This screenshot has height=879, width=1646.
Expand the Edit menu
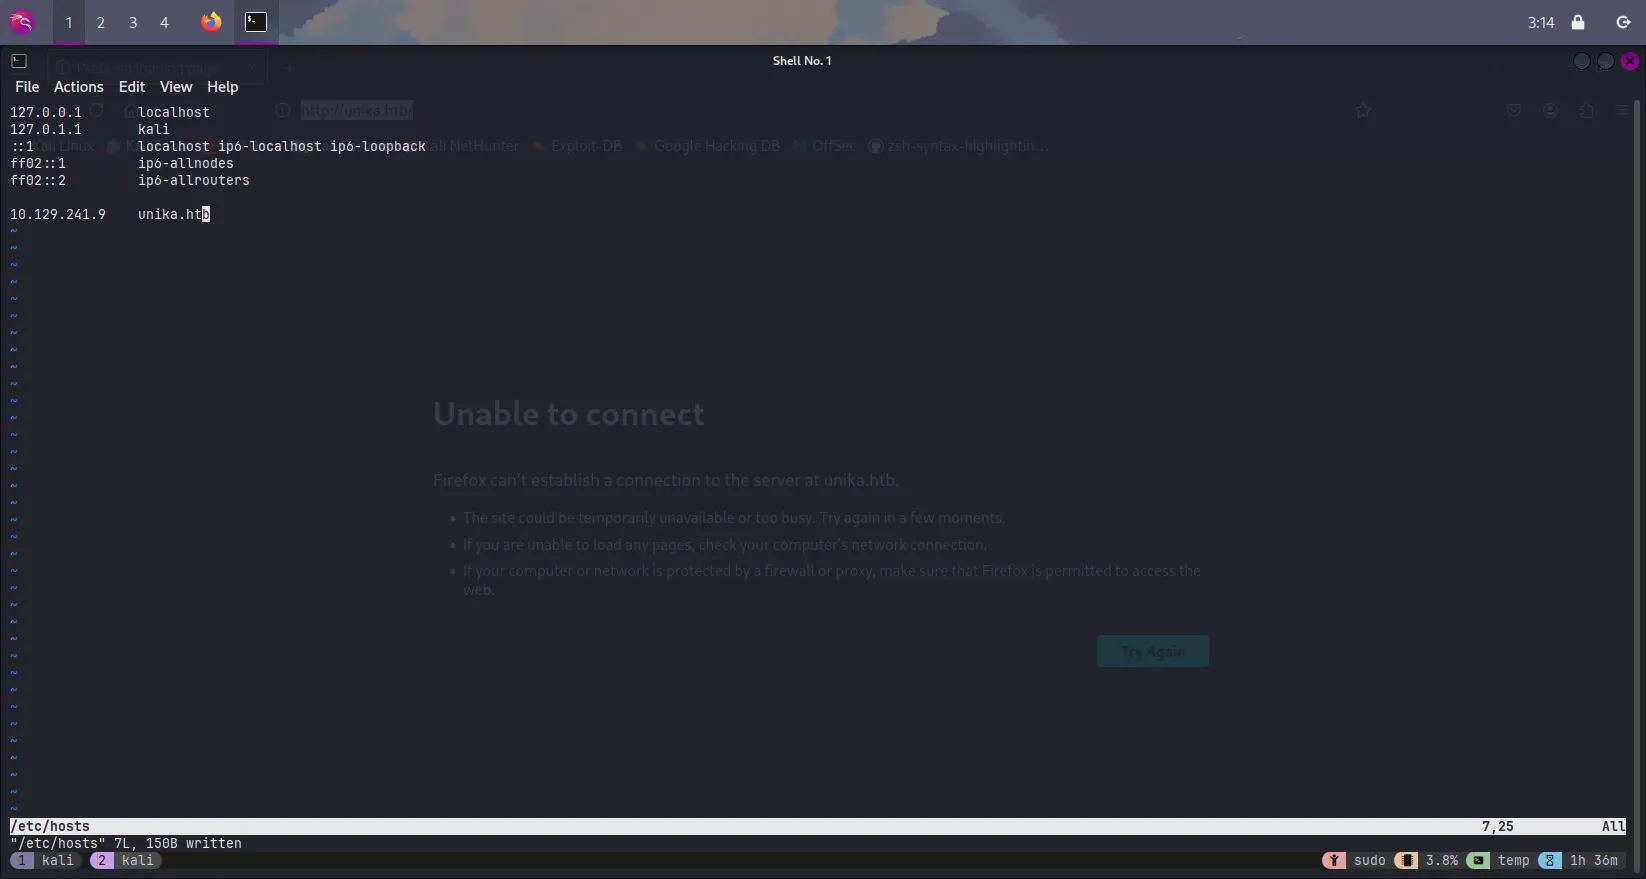[x=131, y=87]
